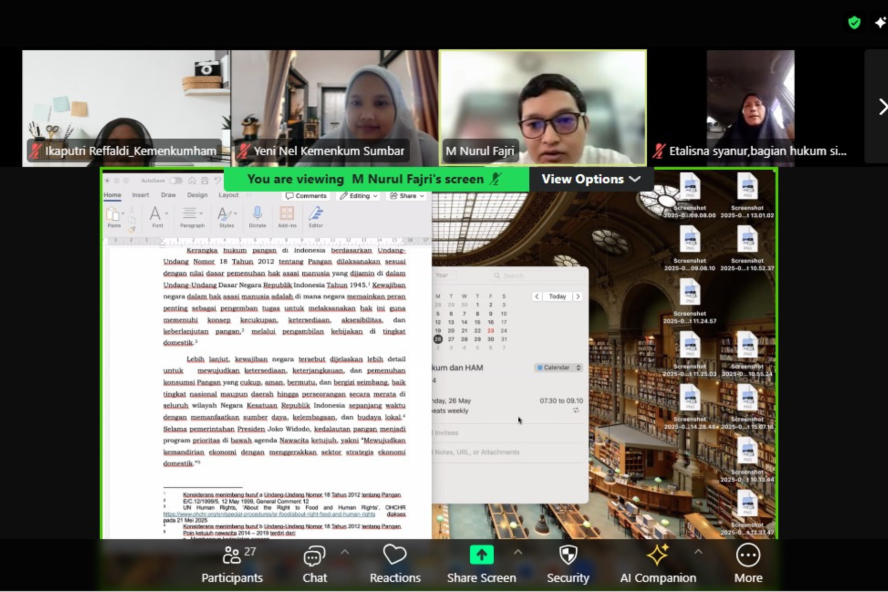The width and height of the screenshot is (888, 592).
Task: Click the Dictate microphone icon in Word
Action: pyautogui.click(x=257, y=215)
